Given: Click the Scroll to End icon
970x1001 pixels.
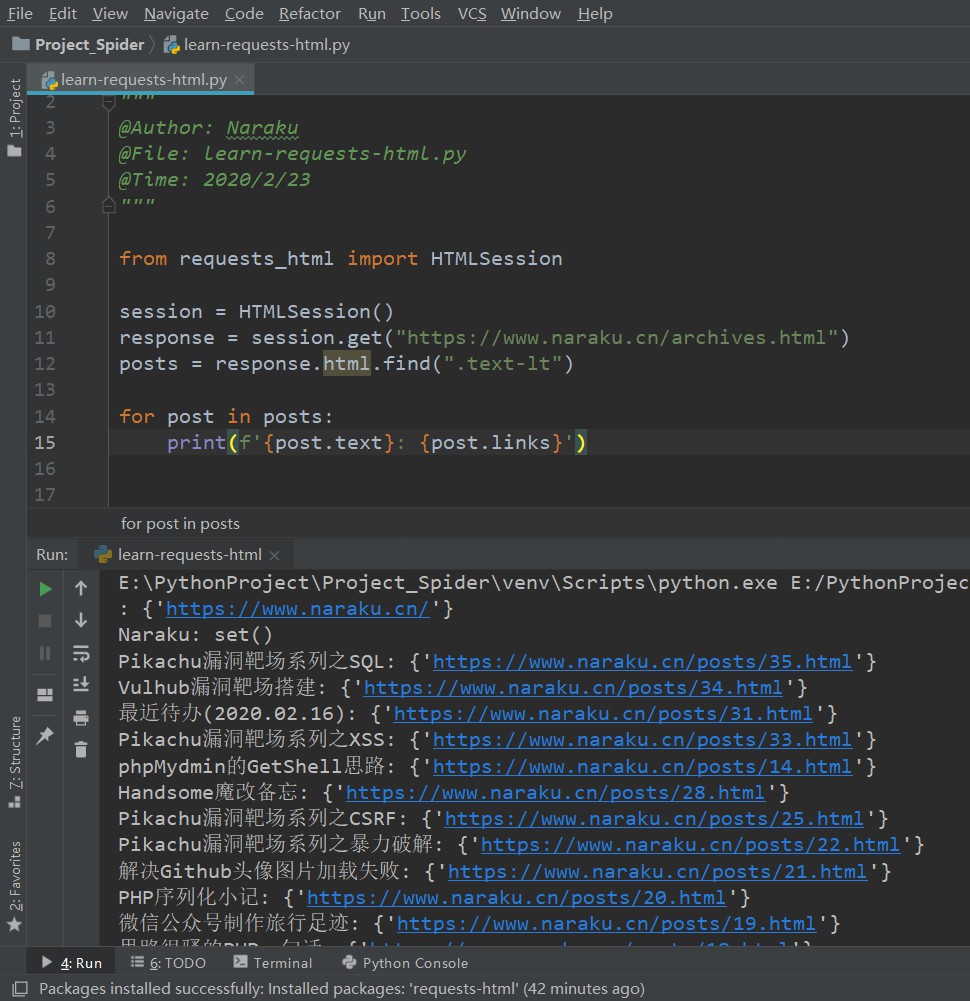Looking at the screenshot, I should point(81,685).
